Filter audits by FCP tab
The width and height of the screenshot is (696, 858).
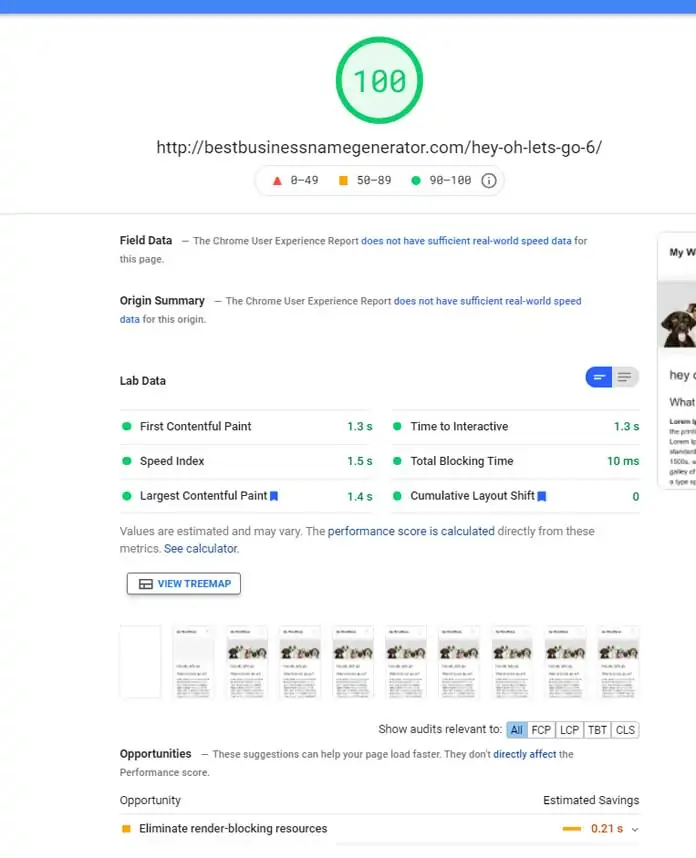click(x=541, y=730)
